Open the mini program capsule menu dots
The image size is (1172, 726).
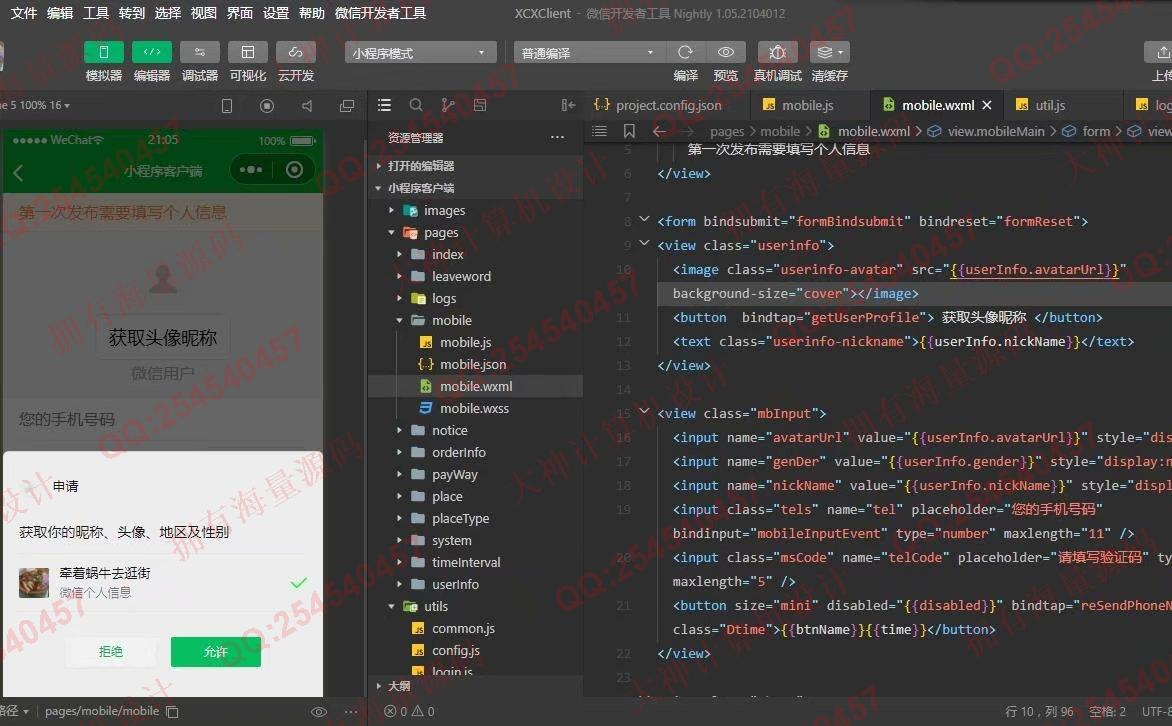pyautogui.click(x=250, y=170)
